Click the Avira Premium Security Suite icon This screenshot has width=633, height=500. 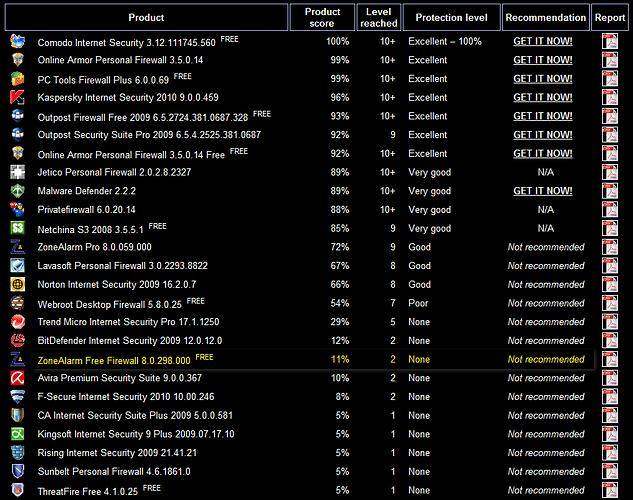tap(18, 378)
